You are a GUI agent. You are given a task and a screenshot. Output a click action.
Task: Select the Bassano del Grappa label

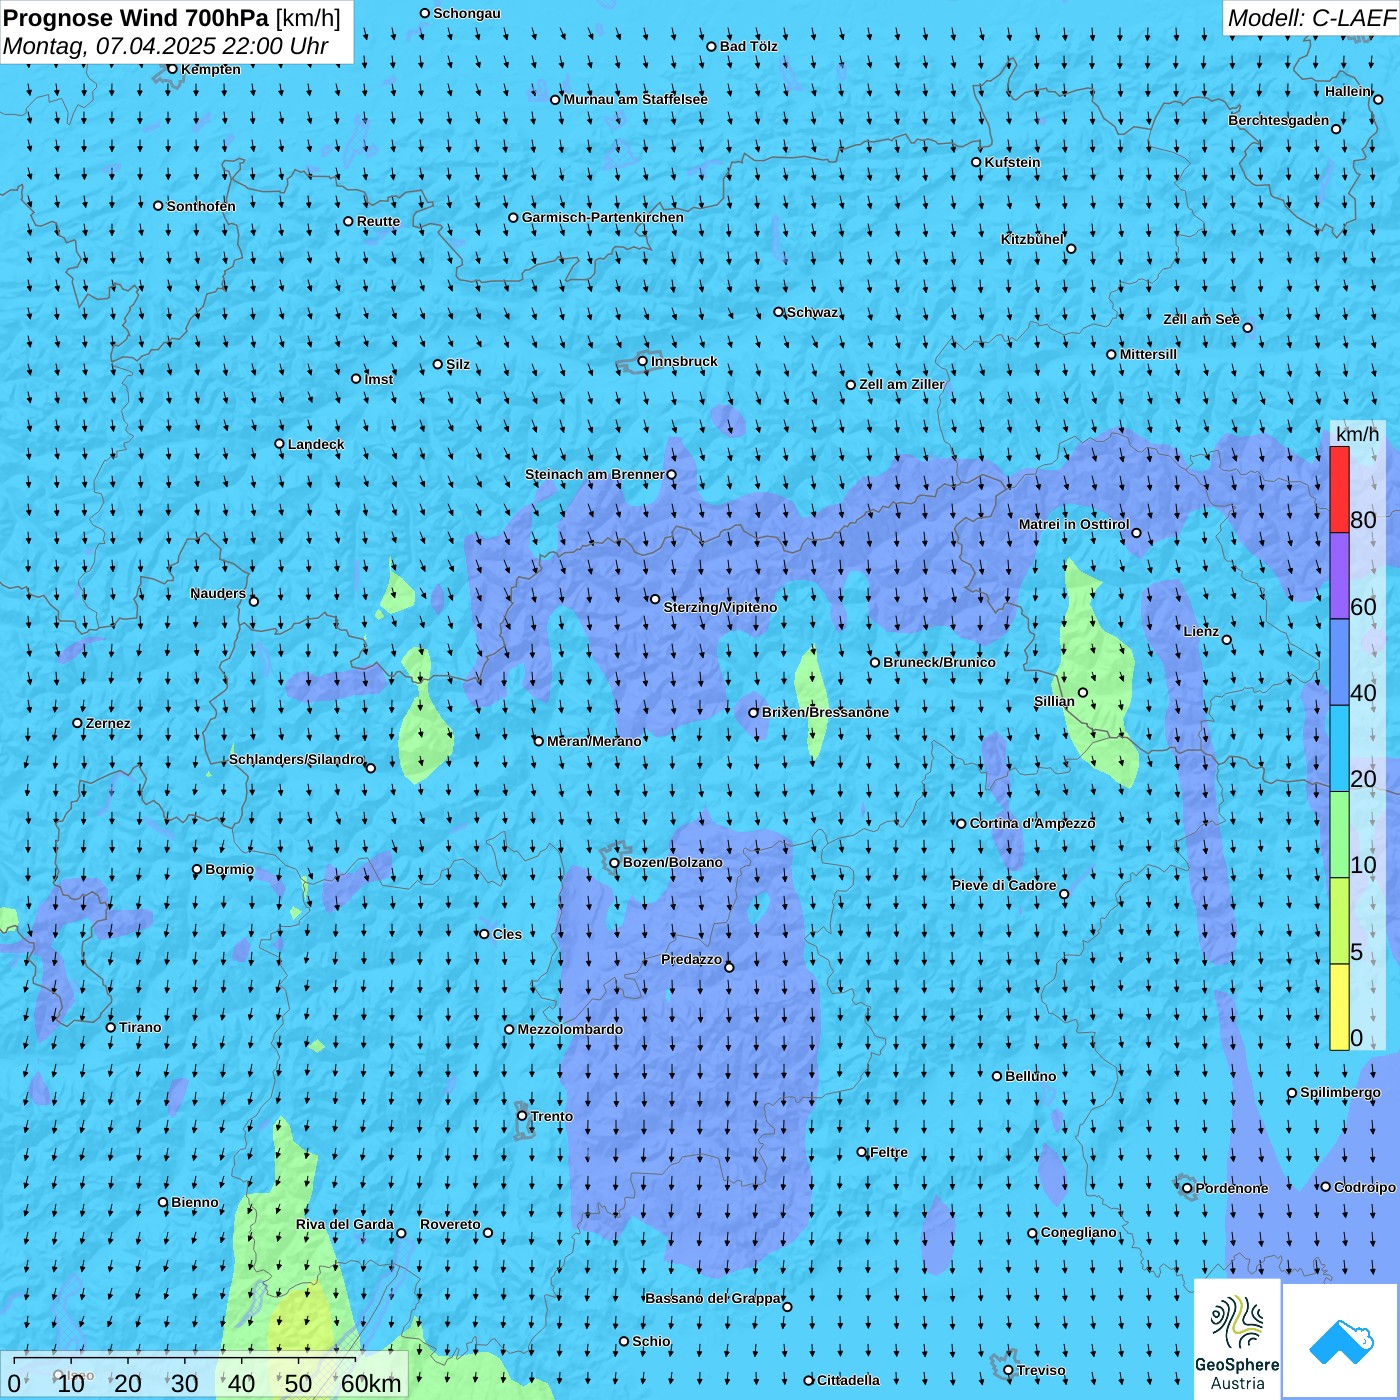click(x=713, y=1298)
